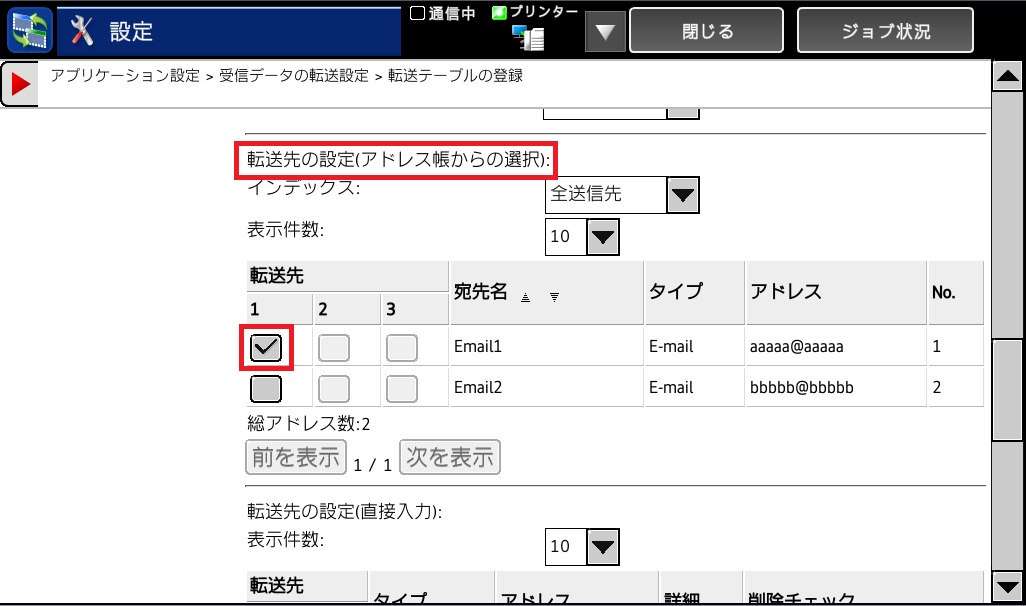
Task: Click the scrollbar down arrow
Action: coord(1005,586)
